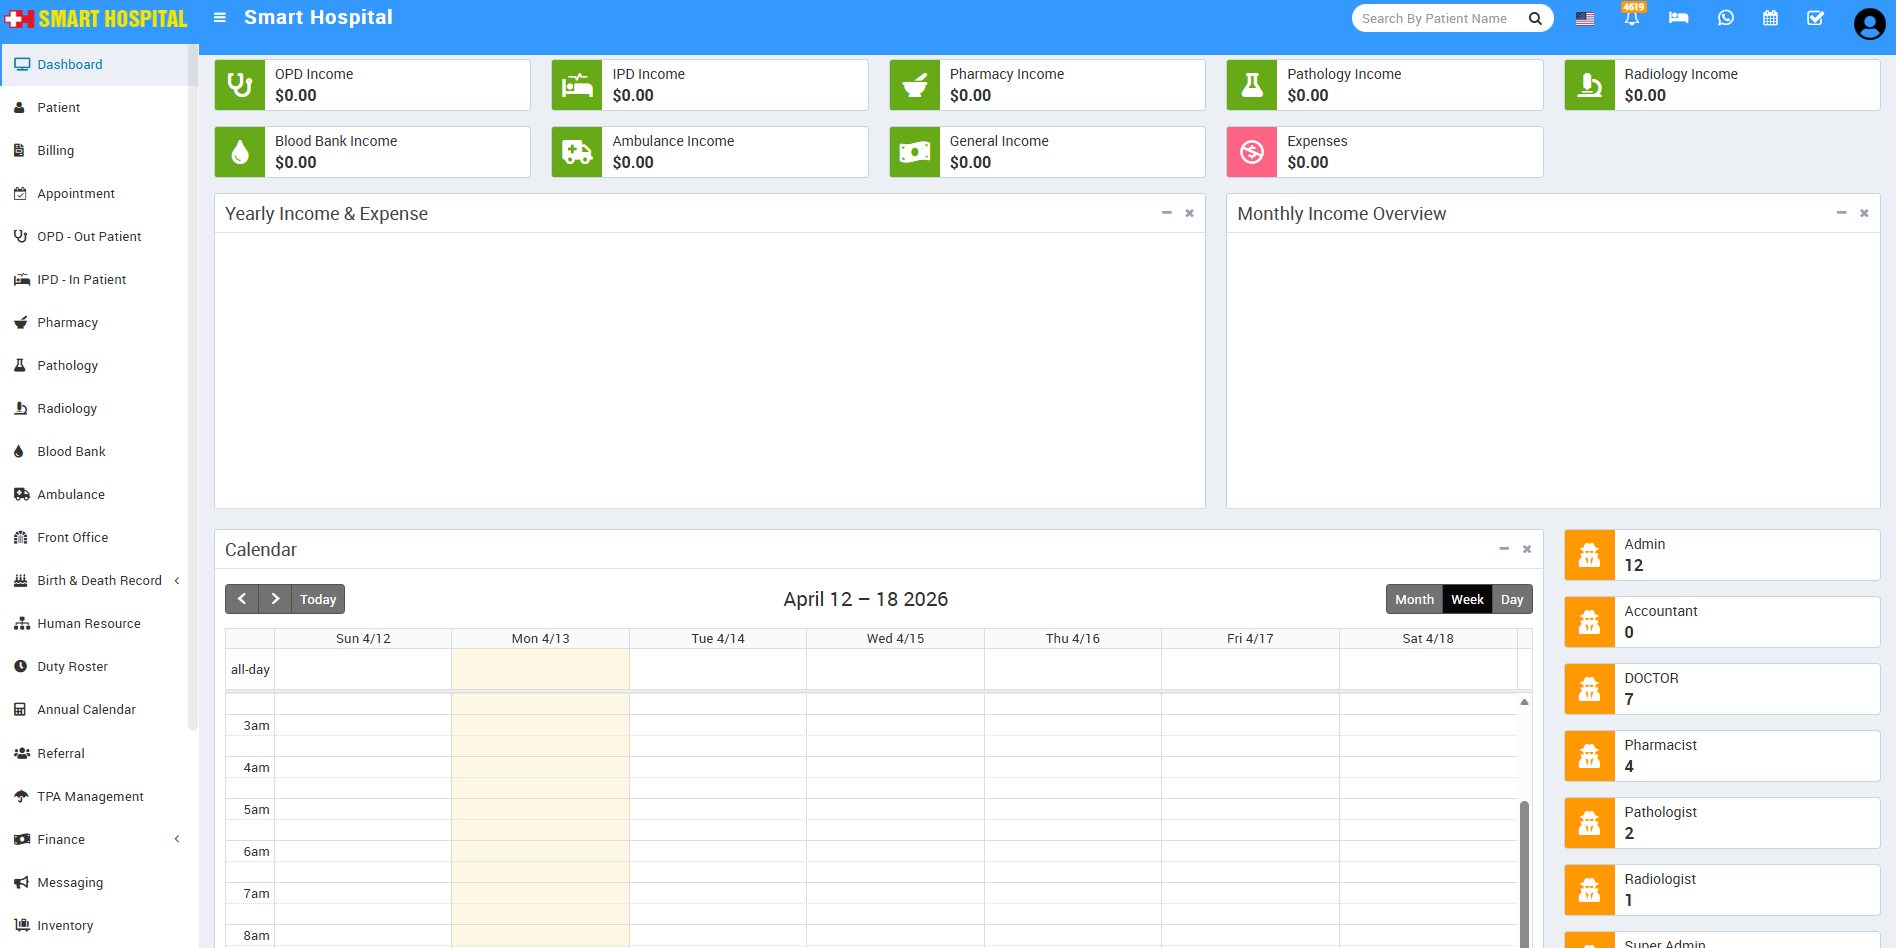Open the calendar icon in top bar

click(x=1770, y=18)
